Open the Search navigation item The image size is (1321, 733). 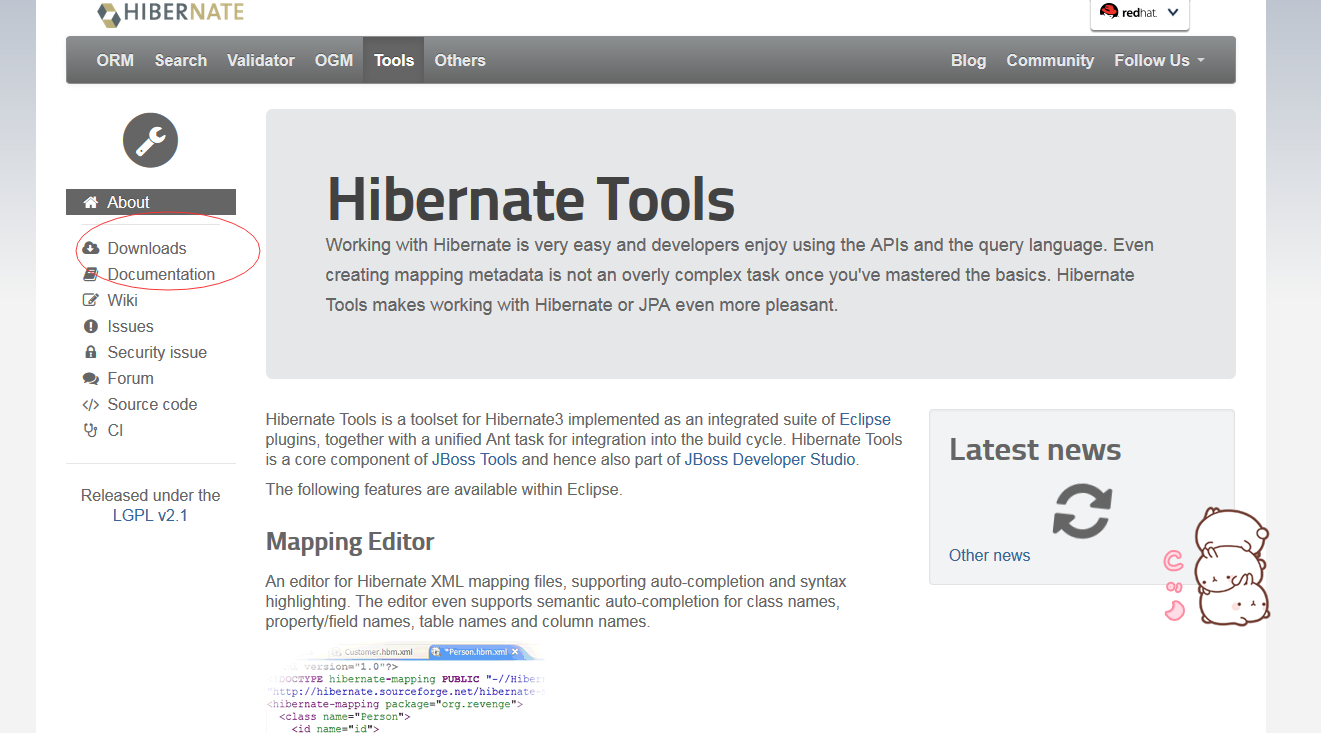pyautogui.click(x=181, y=60)
